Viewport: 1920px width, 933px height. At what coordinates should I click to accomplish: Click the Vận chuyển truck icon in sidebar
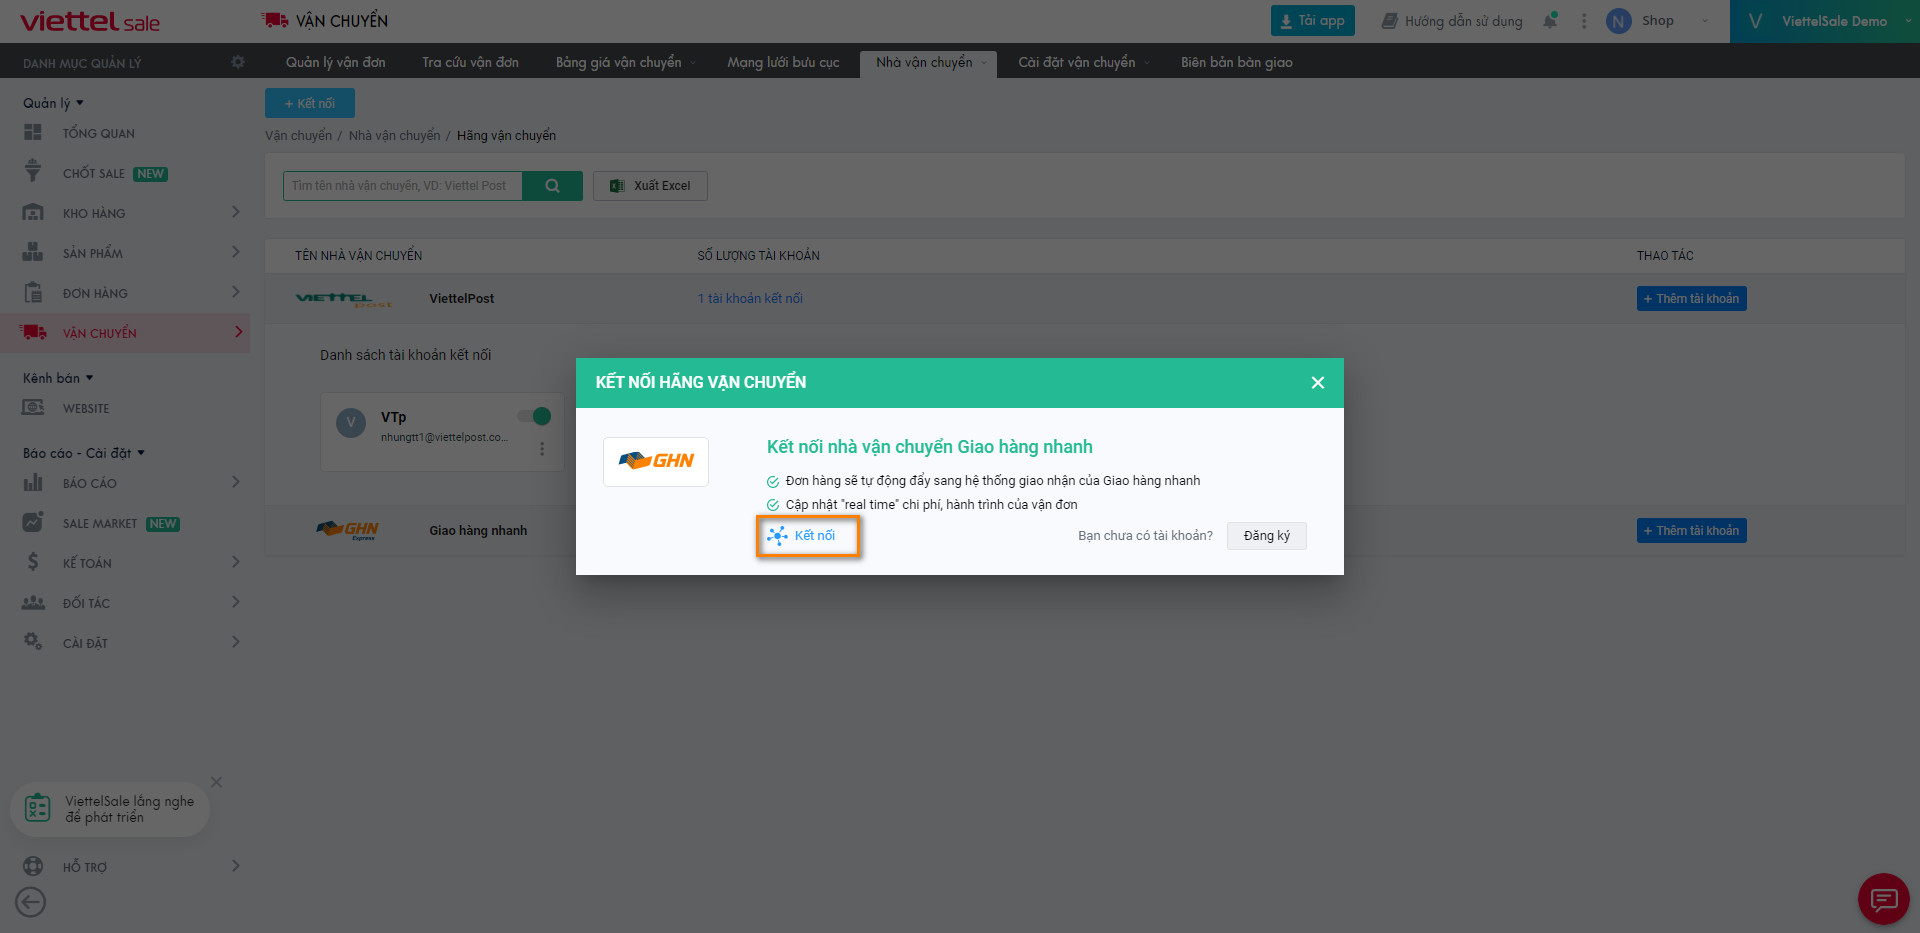[x=33, y=332]
